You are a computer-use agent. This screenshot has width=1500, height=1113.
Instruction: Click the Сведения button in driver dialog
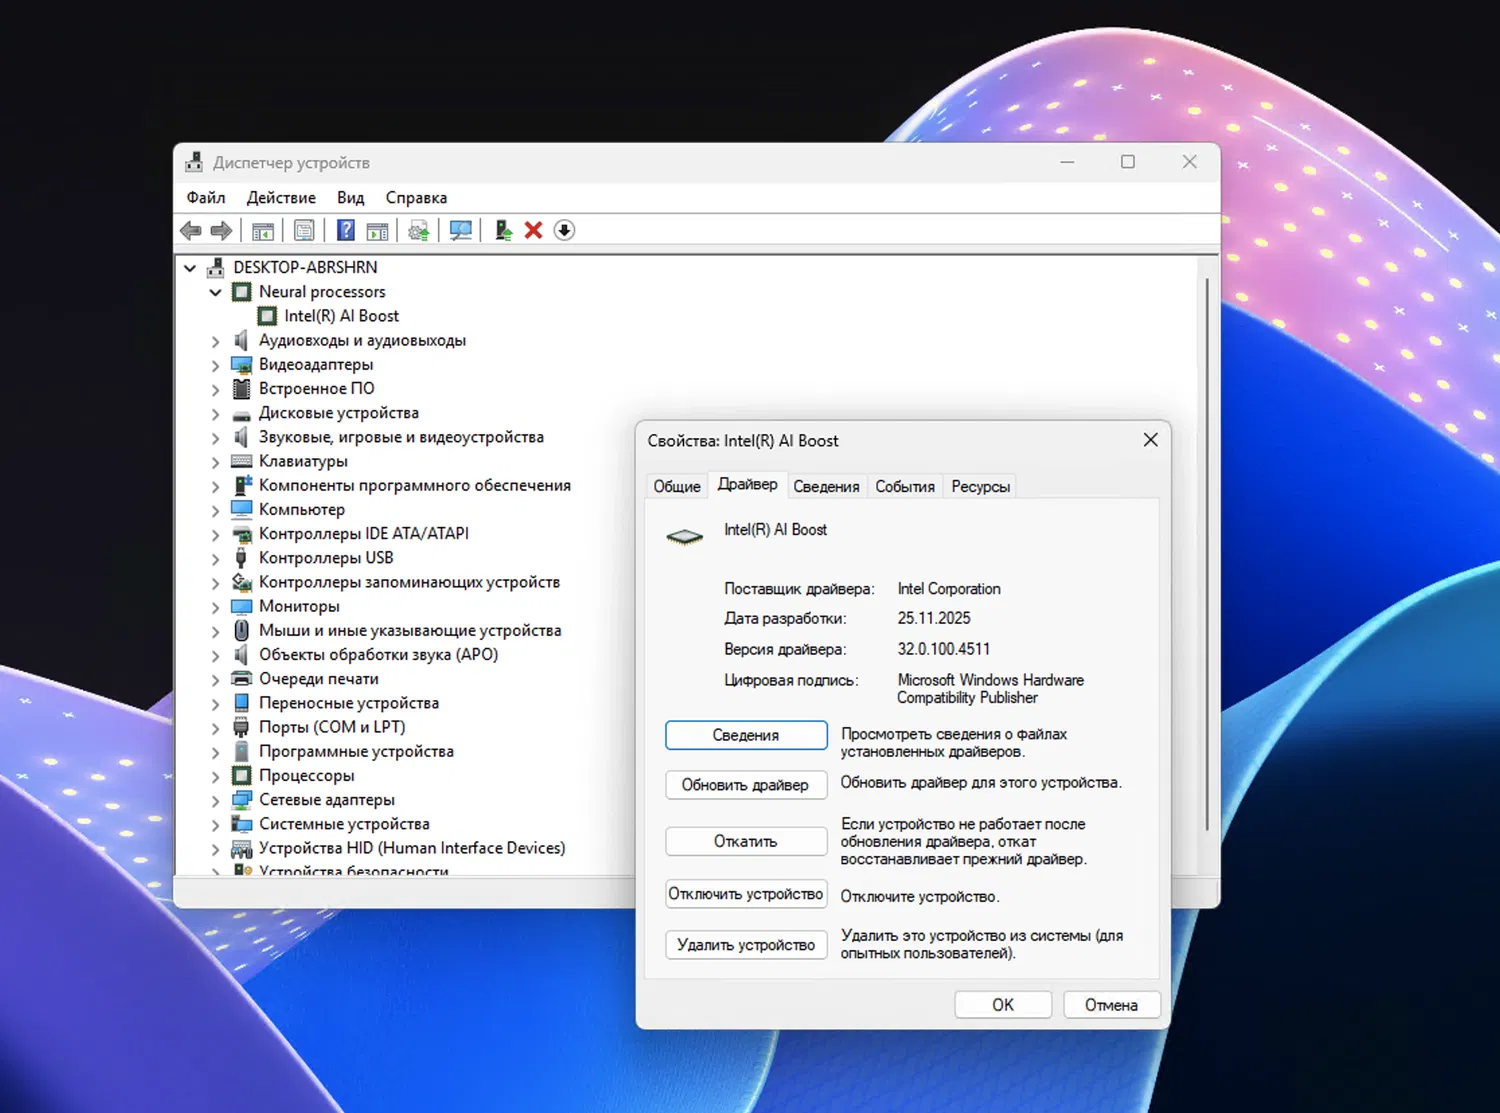(745, 735)
